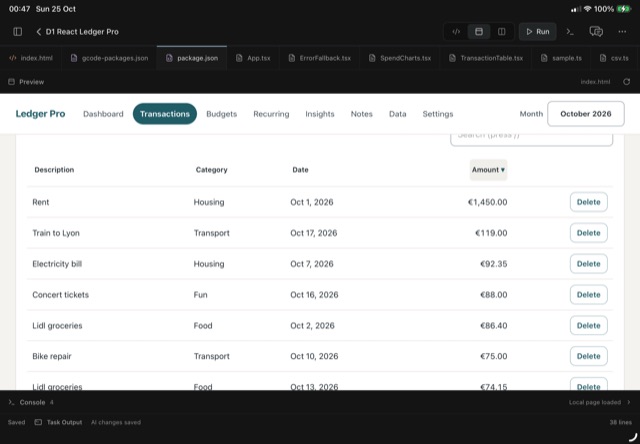
Task: Select the Transactions nav pill
Action: pyautogui.click(x=165, y=114)
